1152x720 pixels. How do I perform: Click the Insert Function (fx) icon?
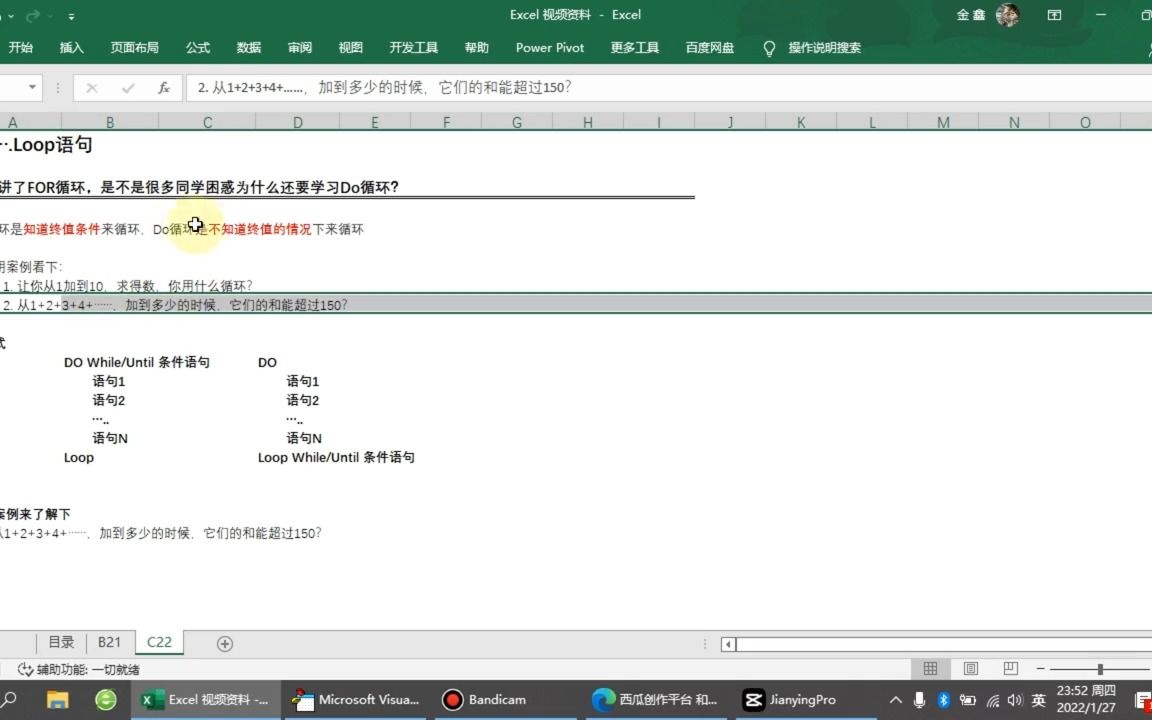click(x=163, y=88)
